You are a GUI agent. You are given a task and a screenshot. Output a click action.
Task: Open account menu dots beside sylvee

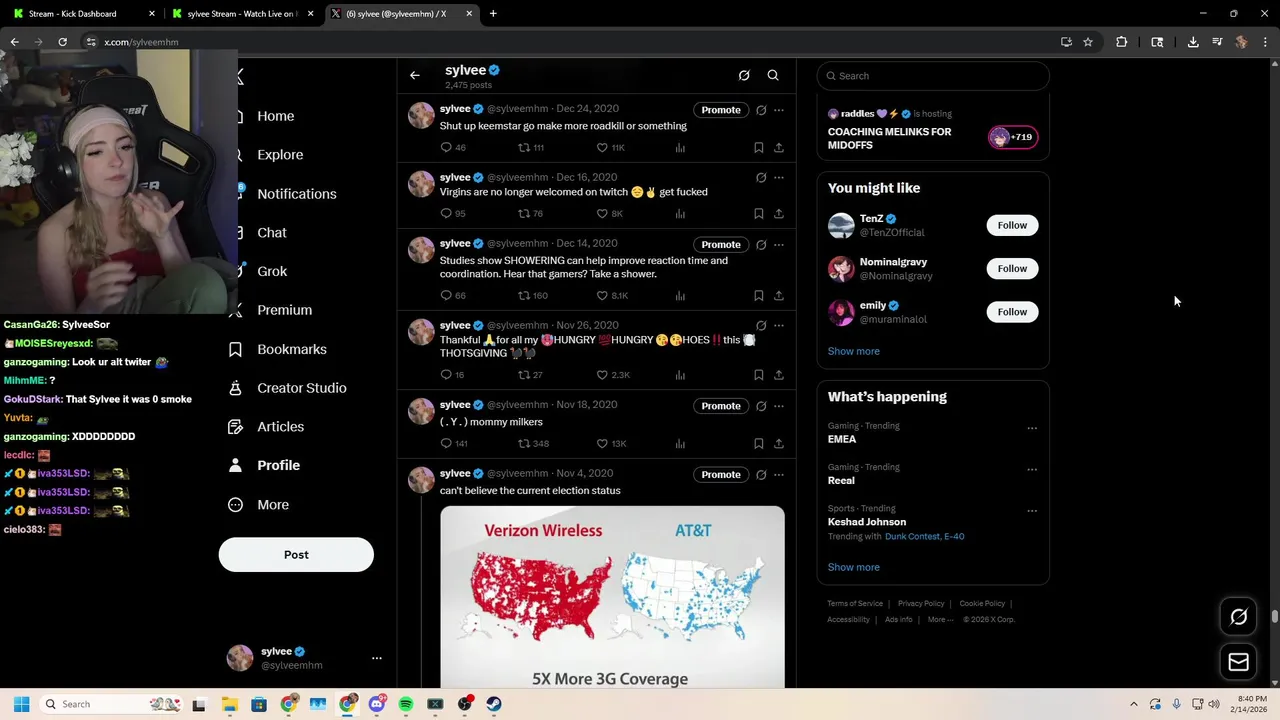click(376, 658)
